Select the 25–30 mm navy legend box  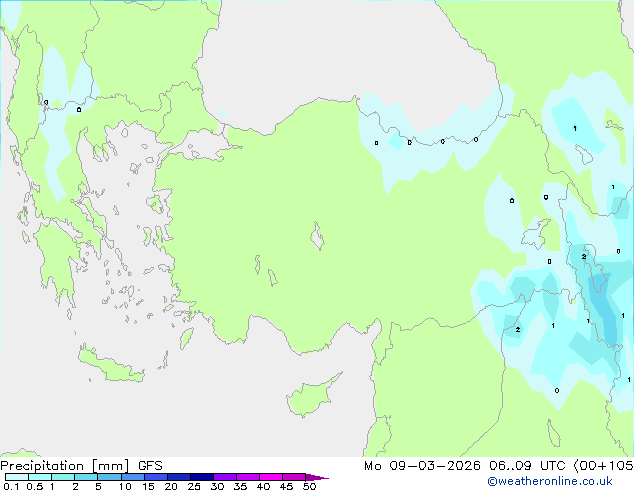(202, 477)
